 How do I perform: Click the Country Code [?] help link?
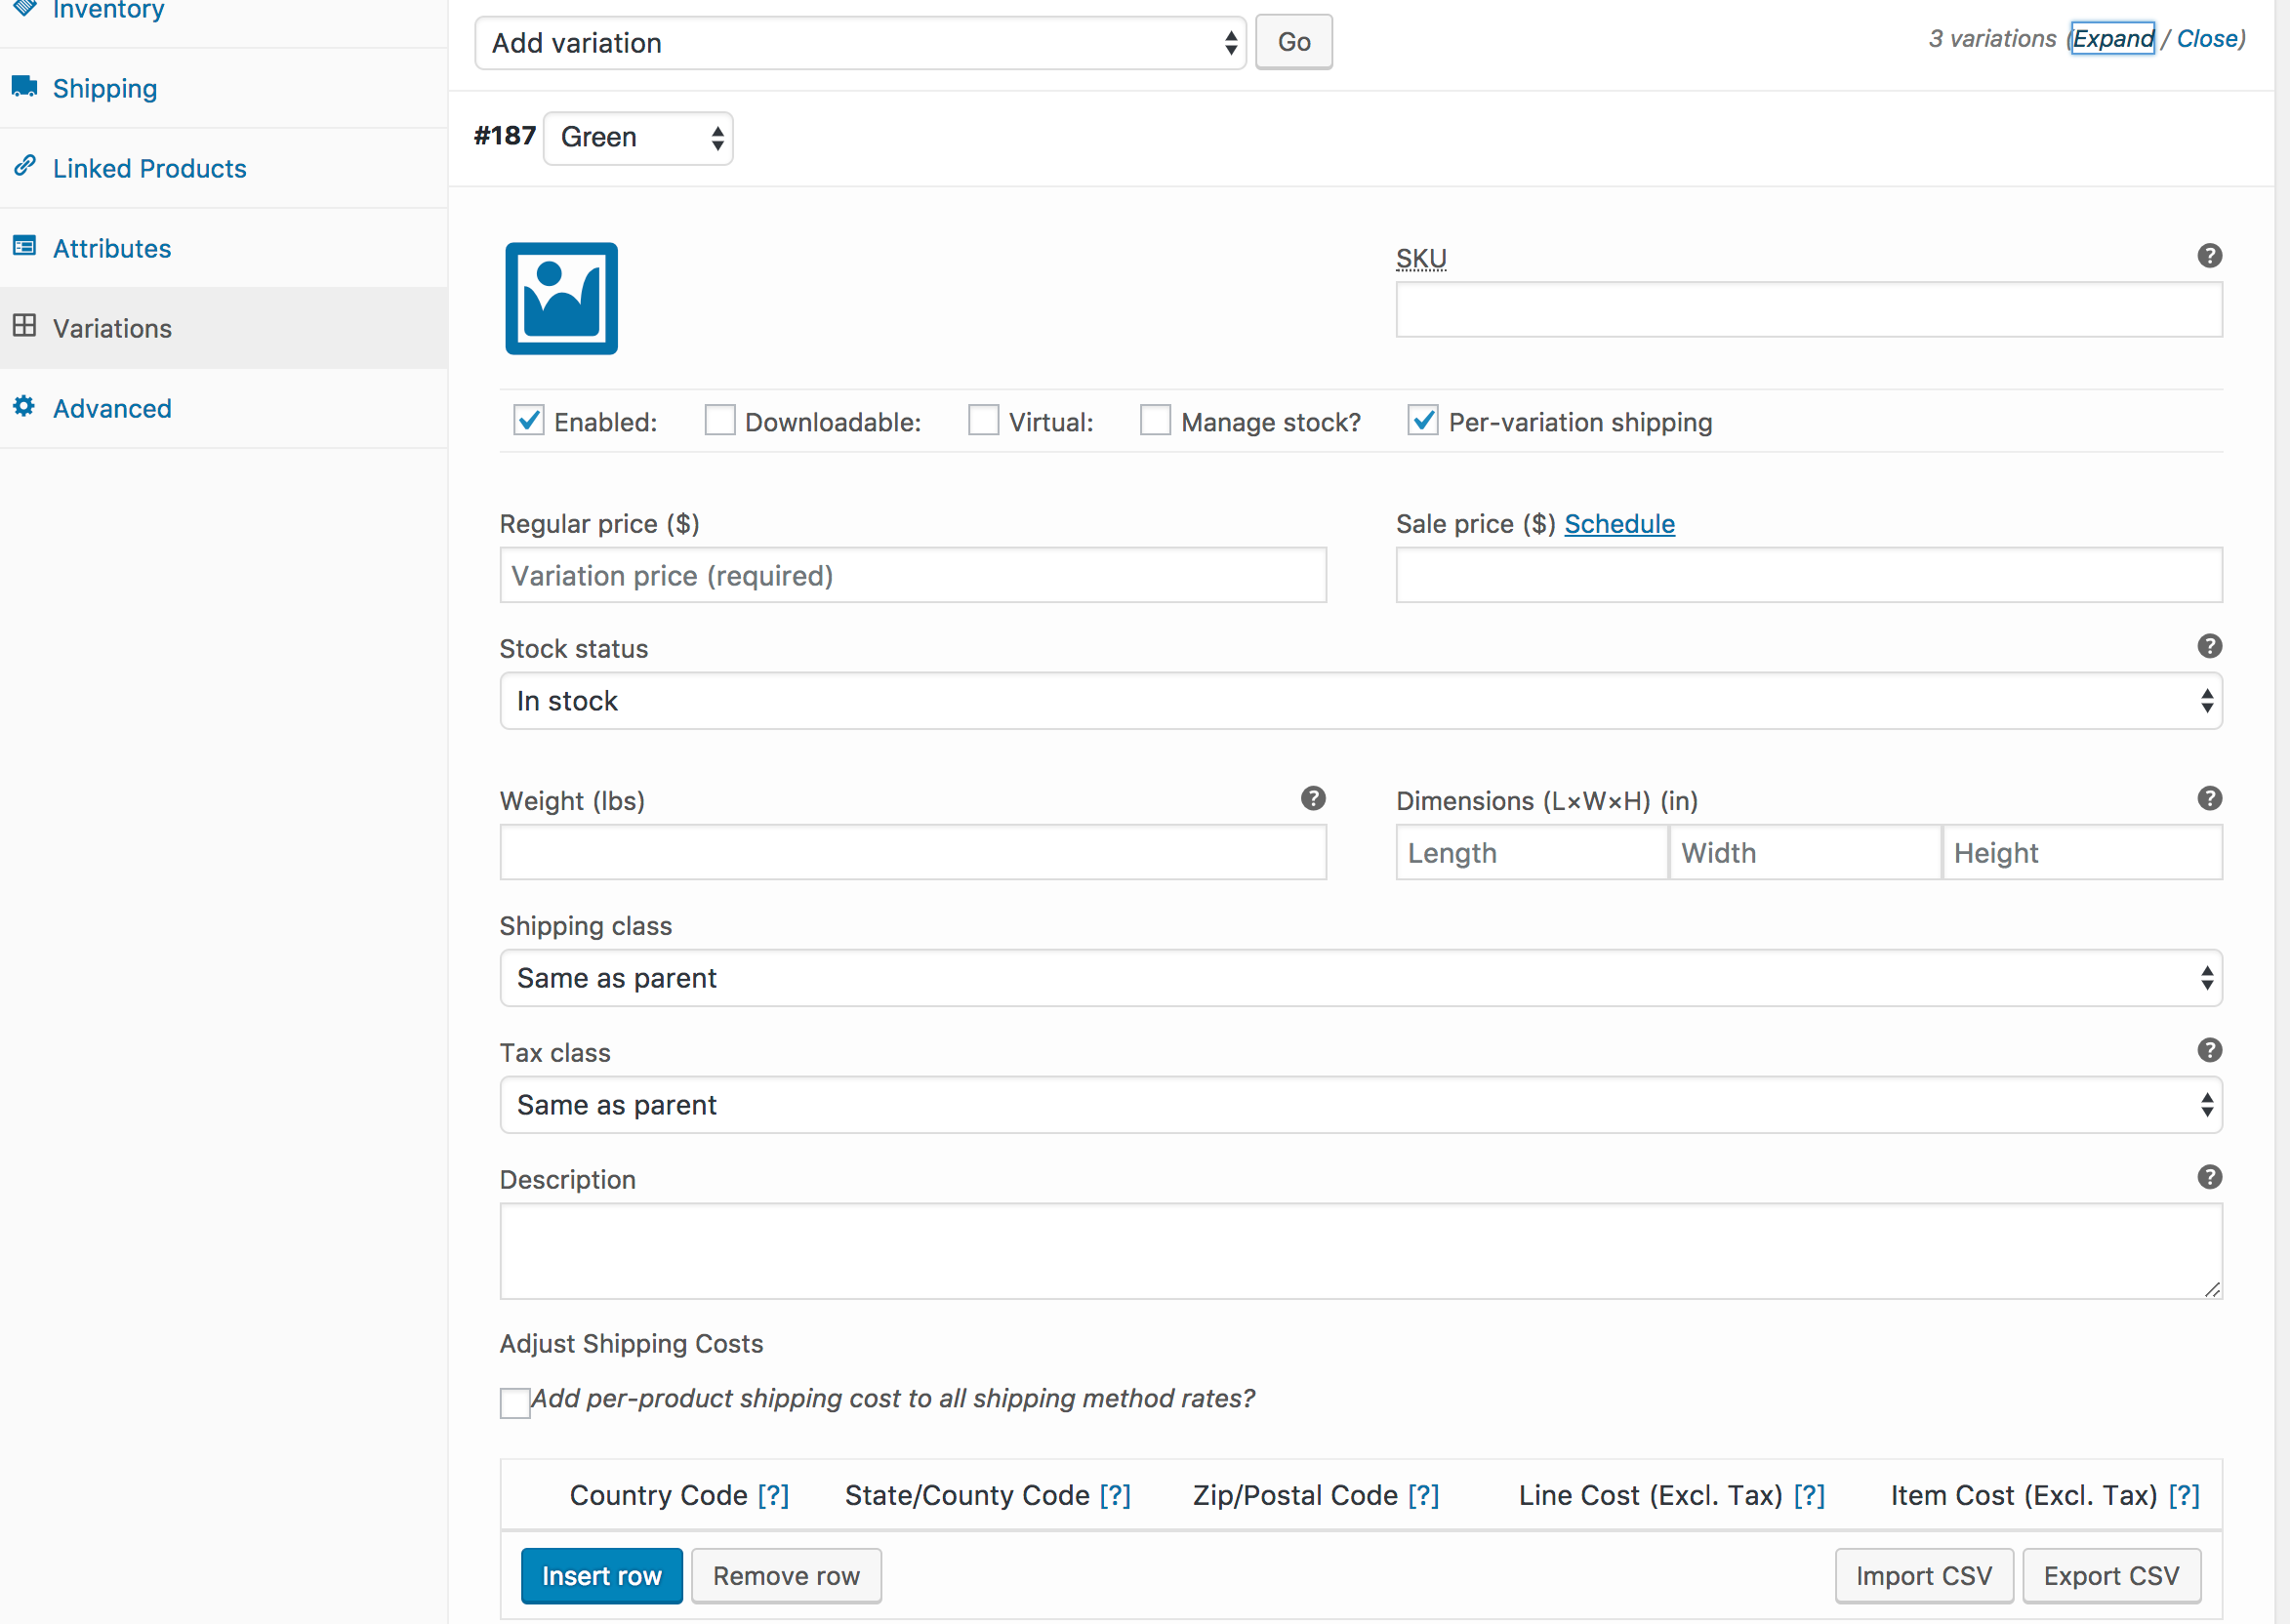click(773, 1495)
